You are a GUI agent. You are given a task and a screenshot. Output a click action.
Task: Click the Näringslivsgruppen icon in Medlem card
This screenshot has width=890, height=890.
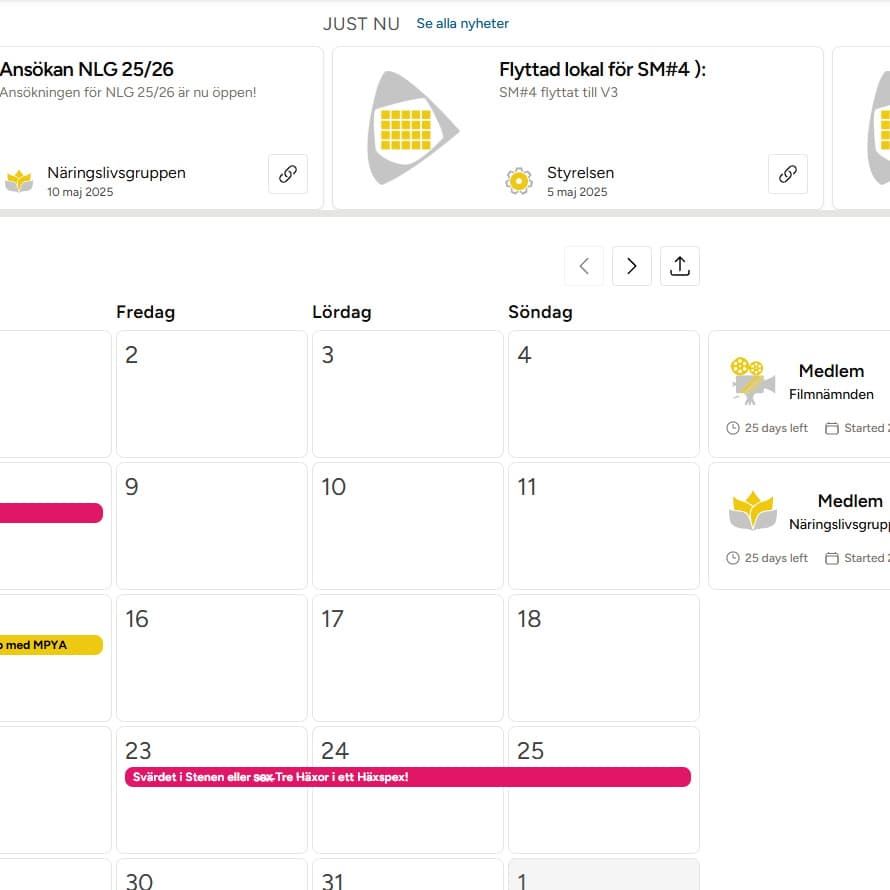coord(752,511)
